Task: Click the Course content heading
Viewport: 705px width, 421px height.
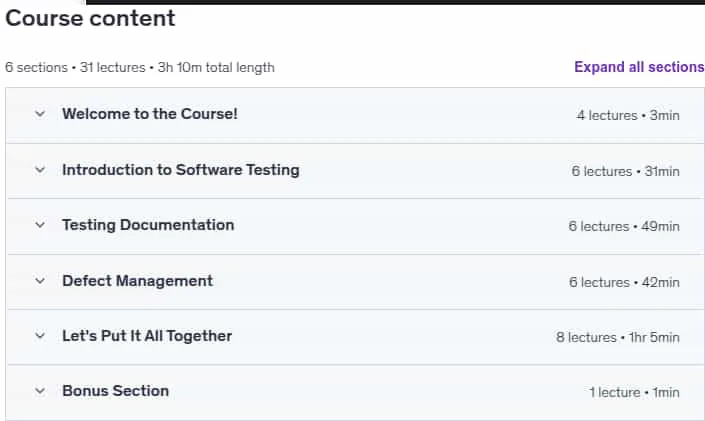Action: [x=90, y=18]
